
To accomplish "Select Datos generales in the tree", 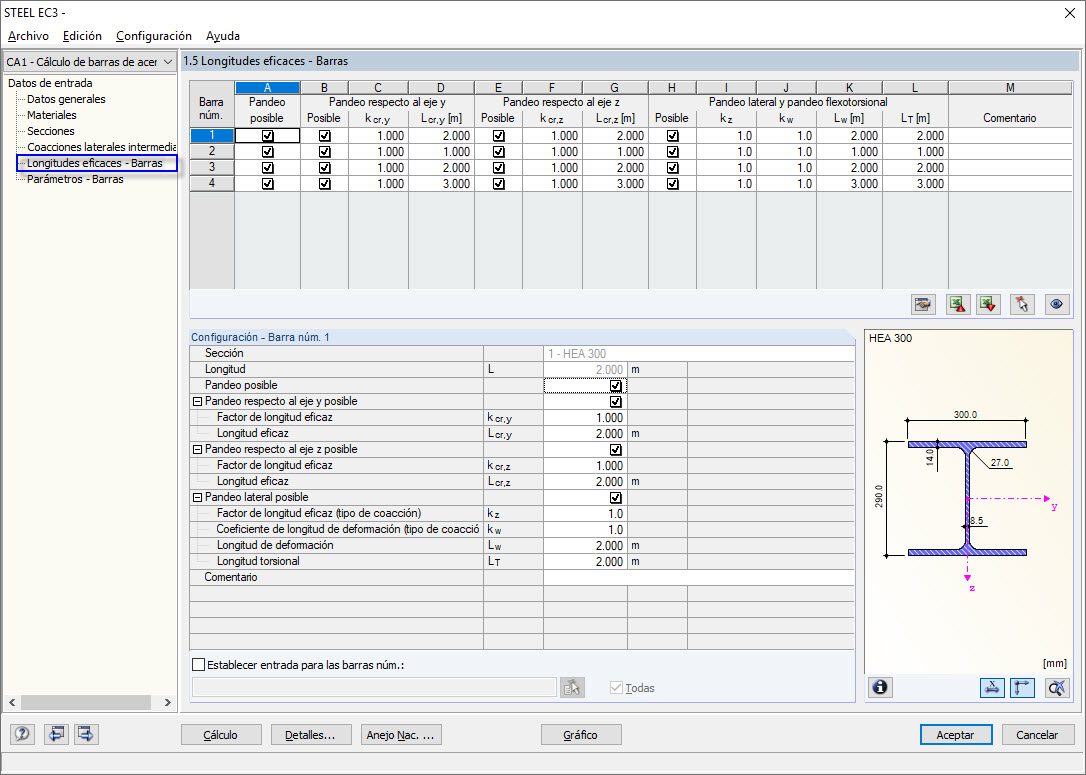I will click(x=66, y=99).
